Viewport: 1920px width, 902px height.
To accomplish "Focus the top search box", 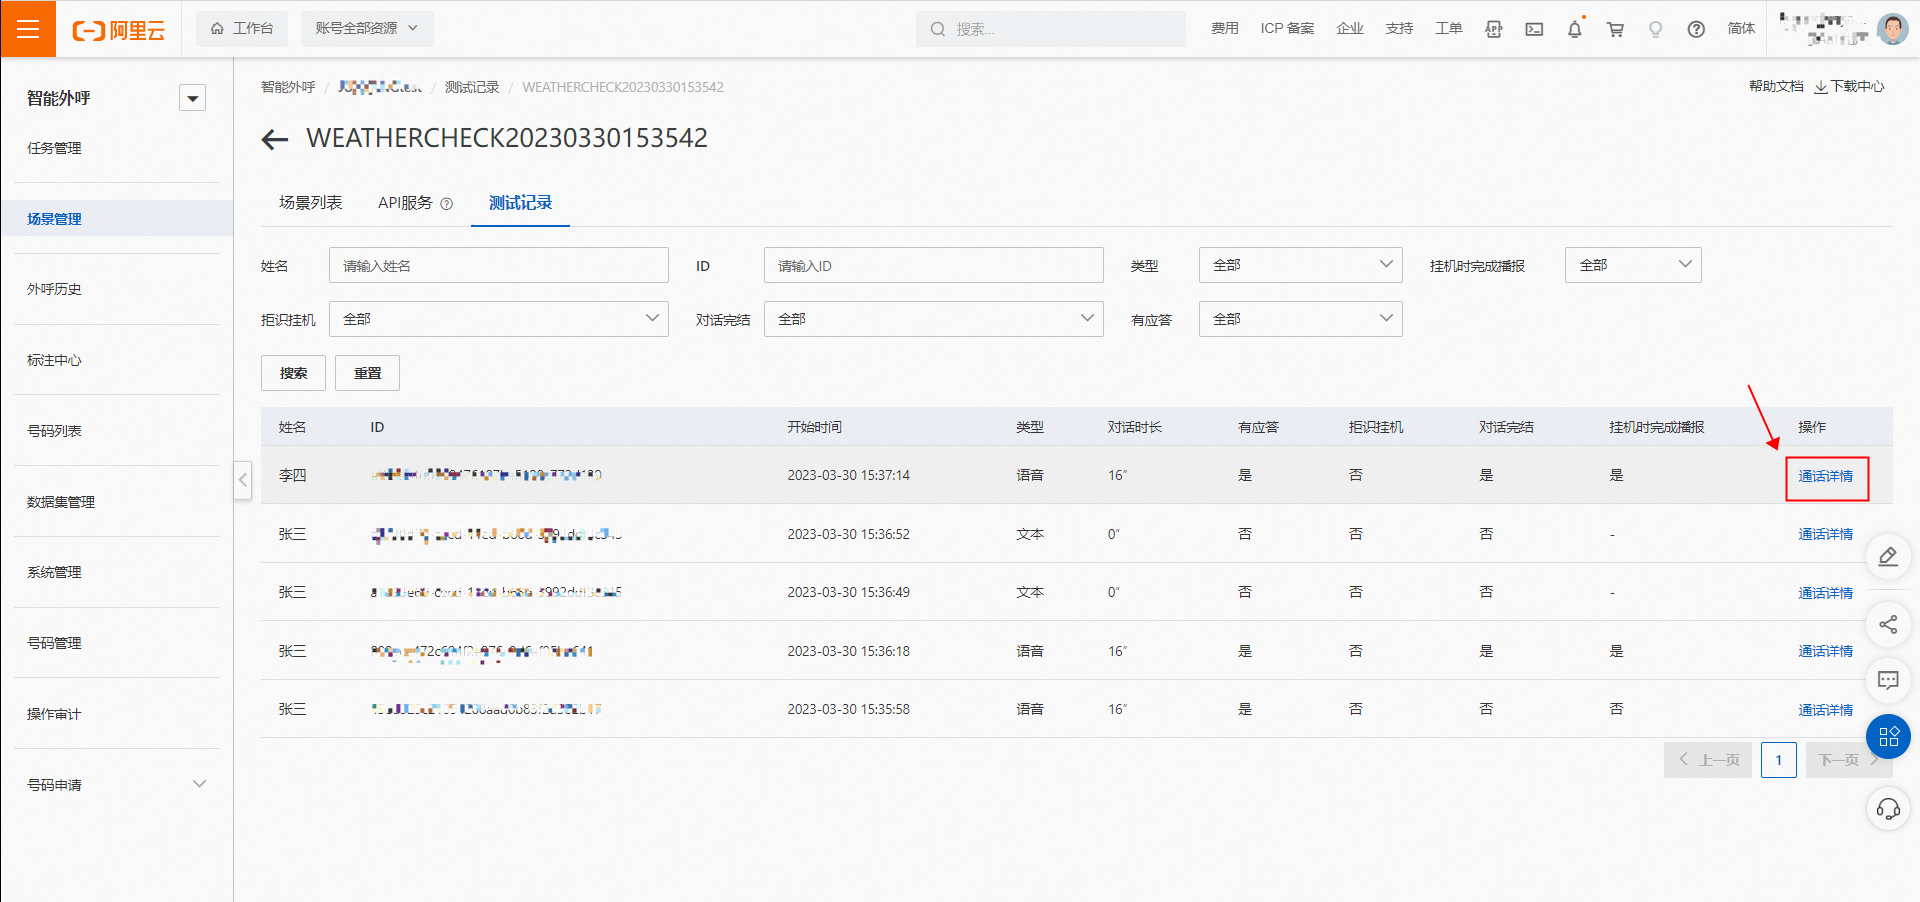I will 1050,29.
